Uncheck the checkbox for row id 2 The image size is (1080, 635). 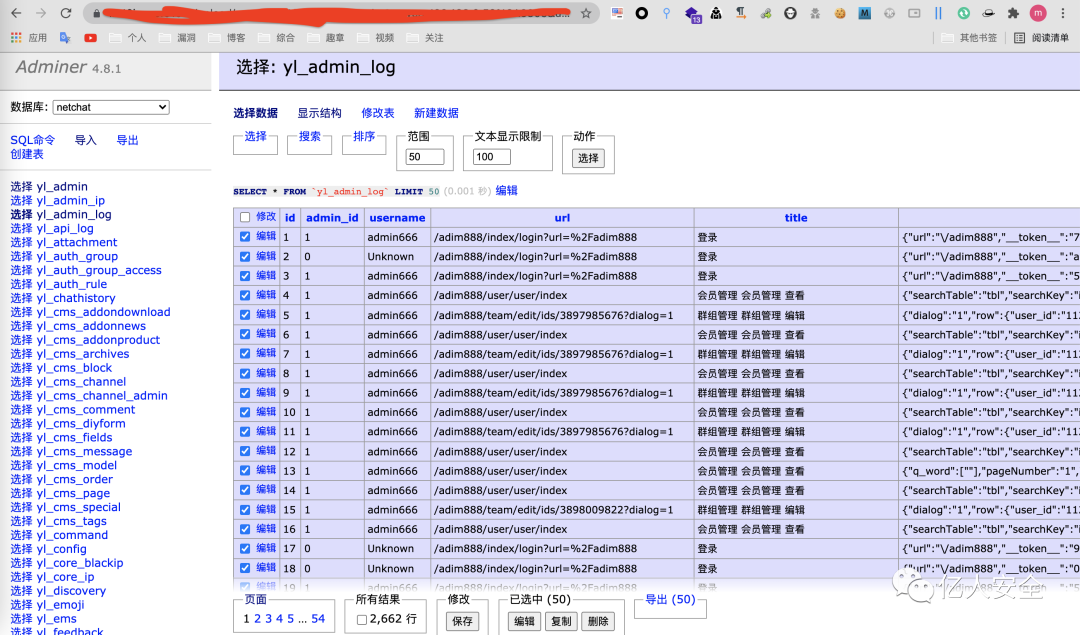click(x=245, y=256)
